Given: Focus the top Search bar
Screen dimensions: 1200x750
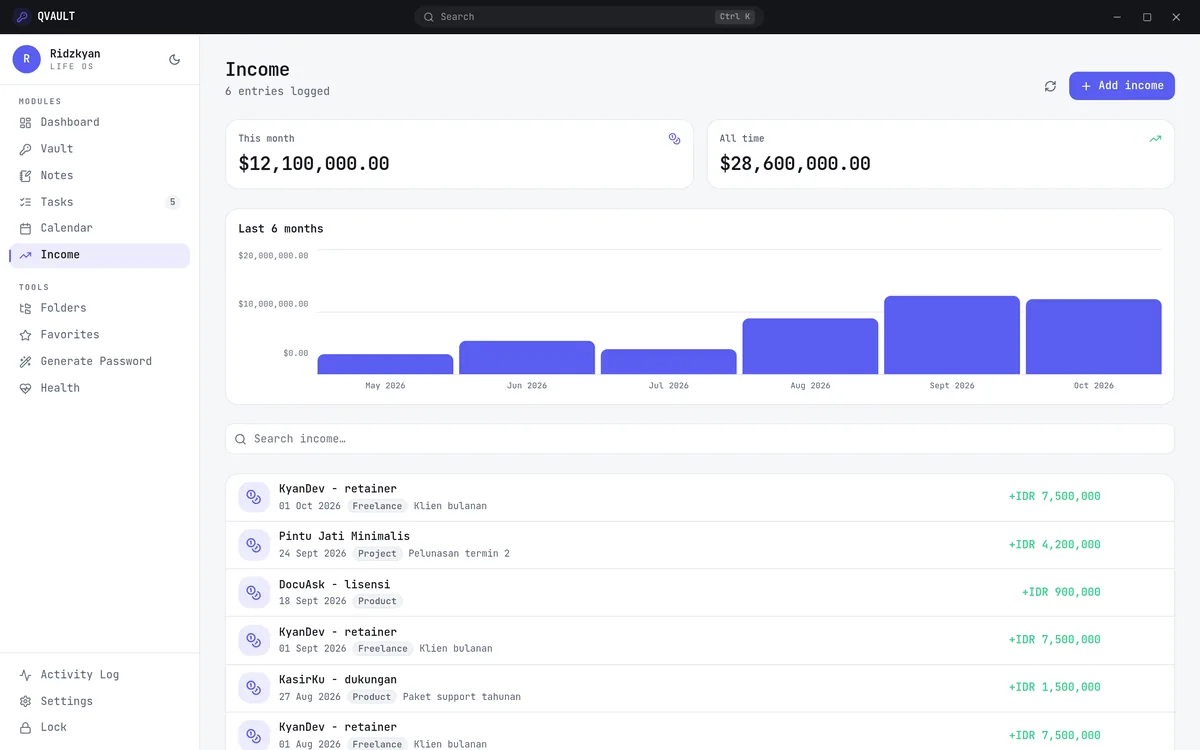Looking at the screenshot, I should (x=589, y=17).
